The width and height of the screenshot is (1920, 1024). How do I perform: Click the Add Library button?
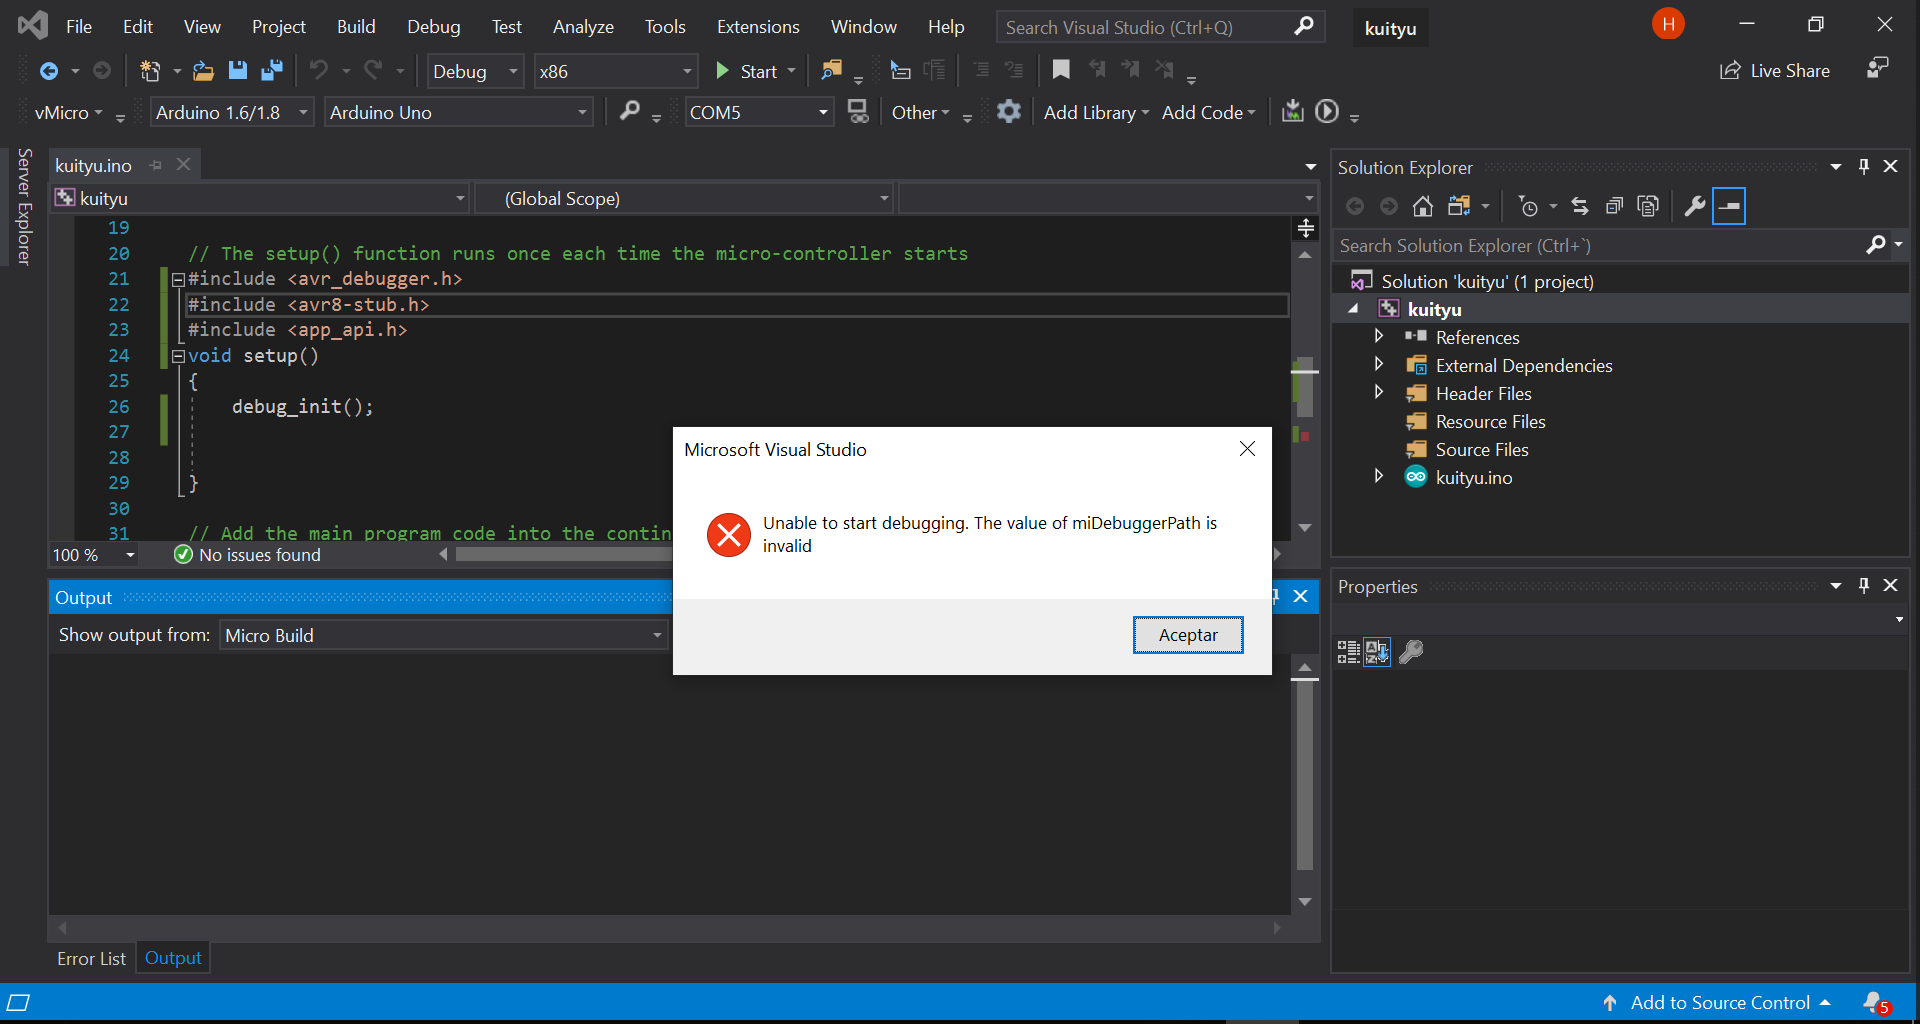pos(1096,112)
